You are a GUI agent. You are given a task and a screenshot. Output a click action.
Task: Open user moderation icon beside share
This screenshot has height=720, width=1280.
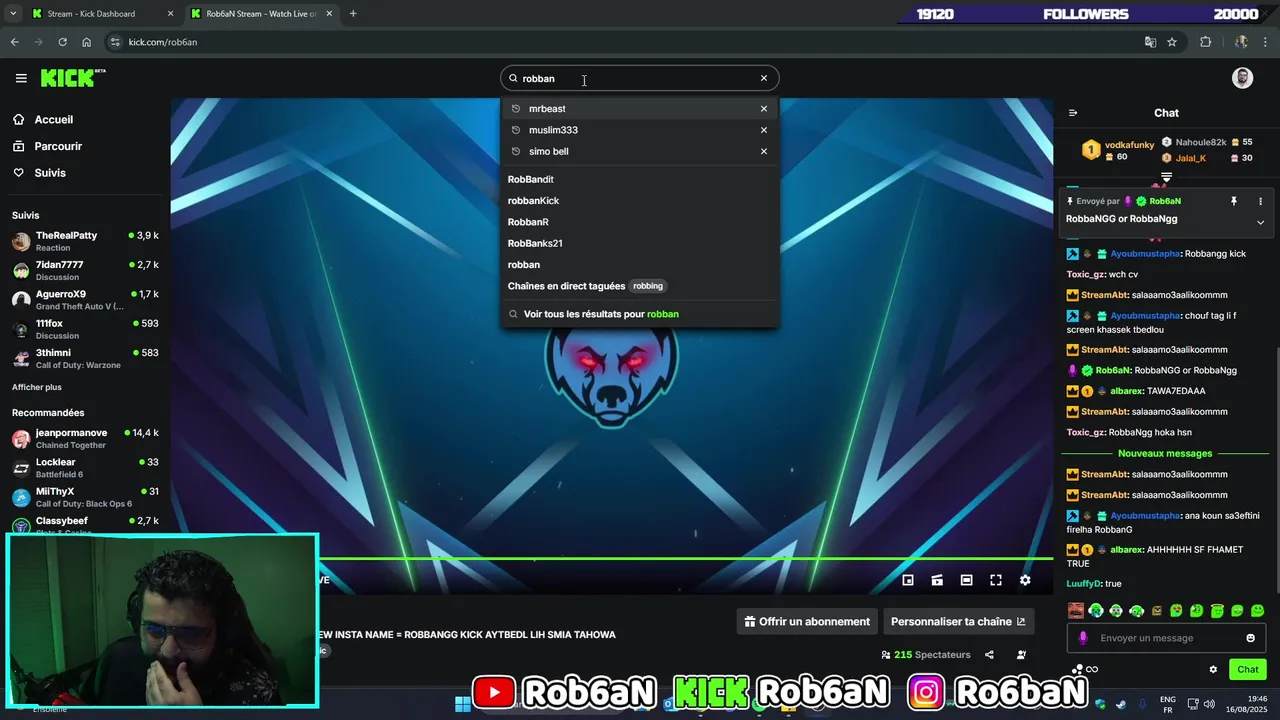click(1021, 655)
